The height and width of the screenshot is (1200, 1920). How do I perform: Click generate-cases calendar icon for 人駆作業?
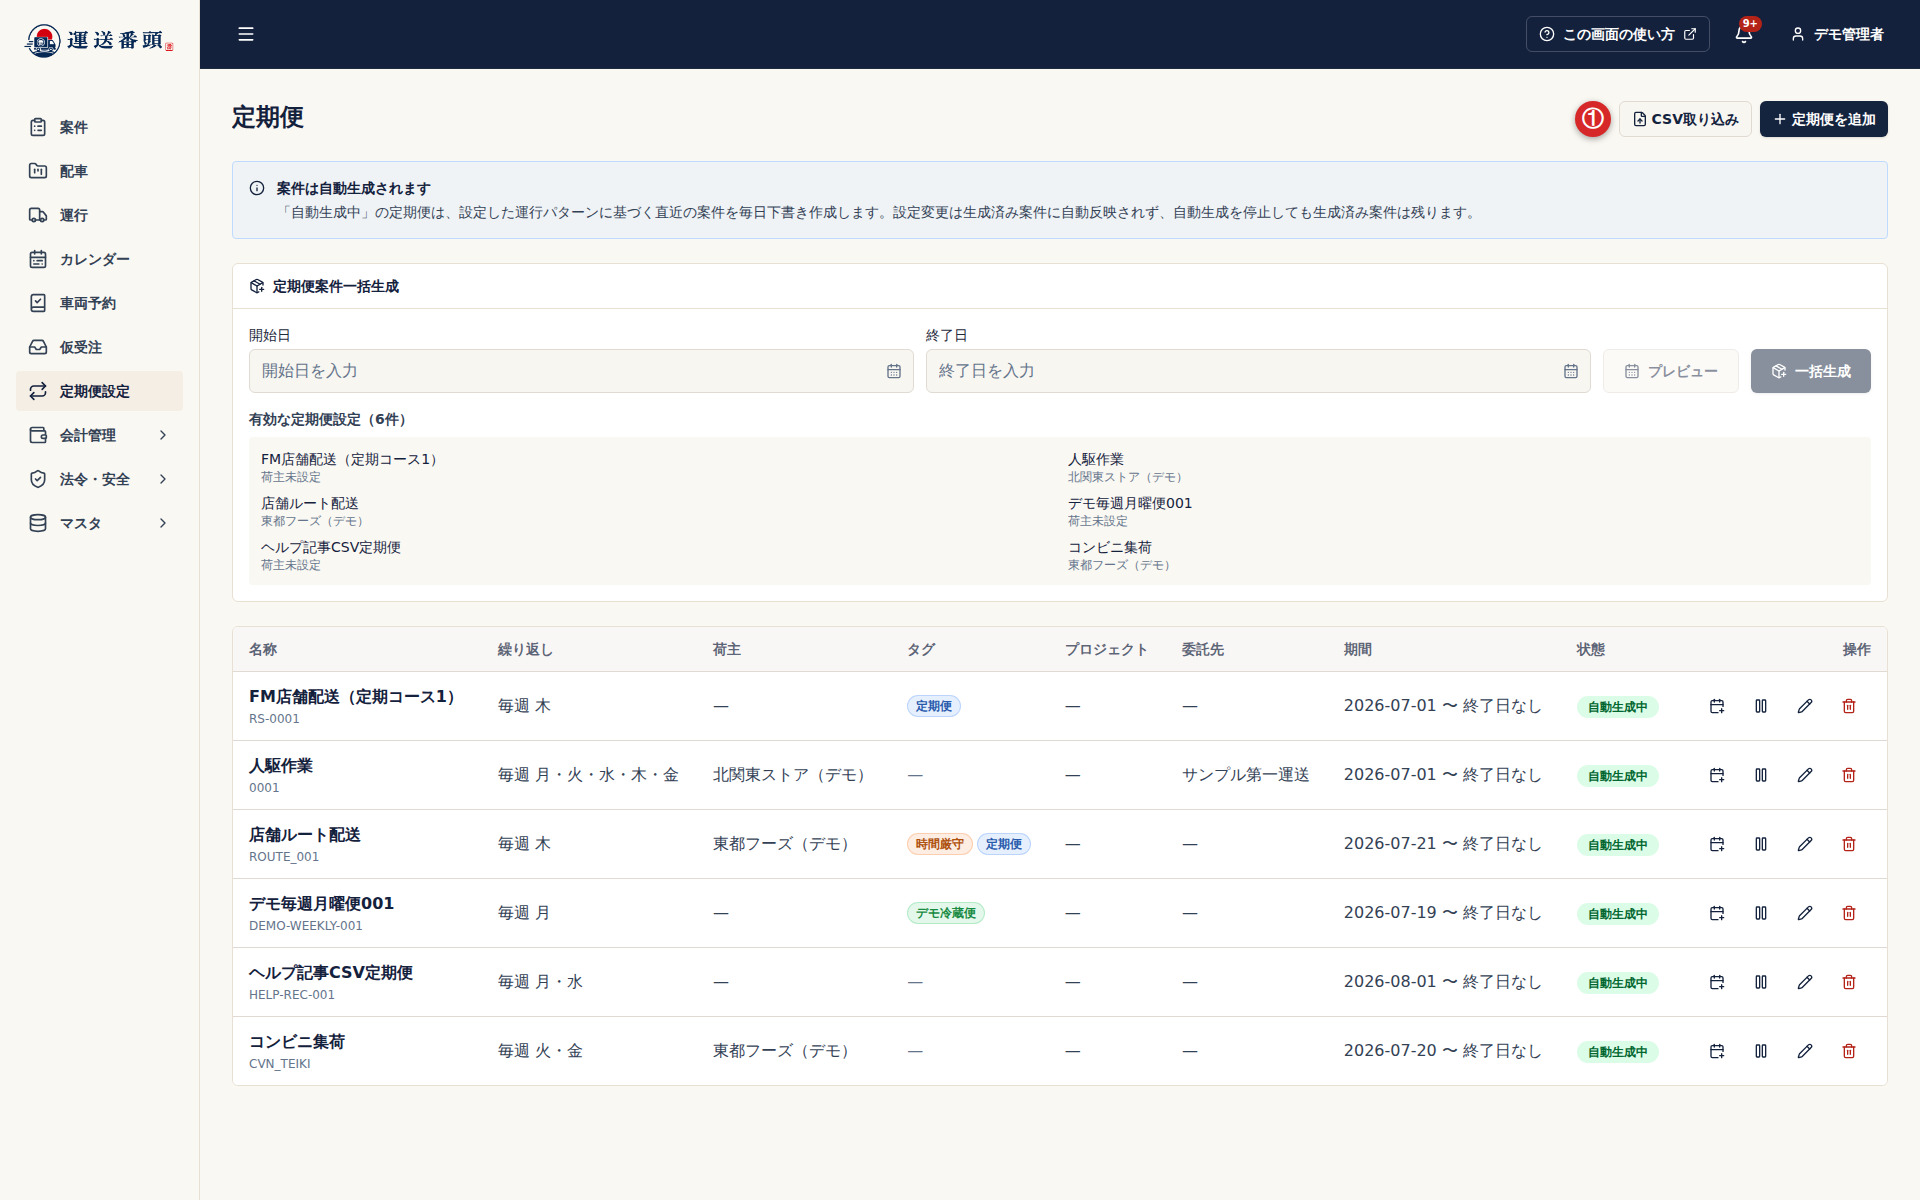tap(1717, 775)
